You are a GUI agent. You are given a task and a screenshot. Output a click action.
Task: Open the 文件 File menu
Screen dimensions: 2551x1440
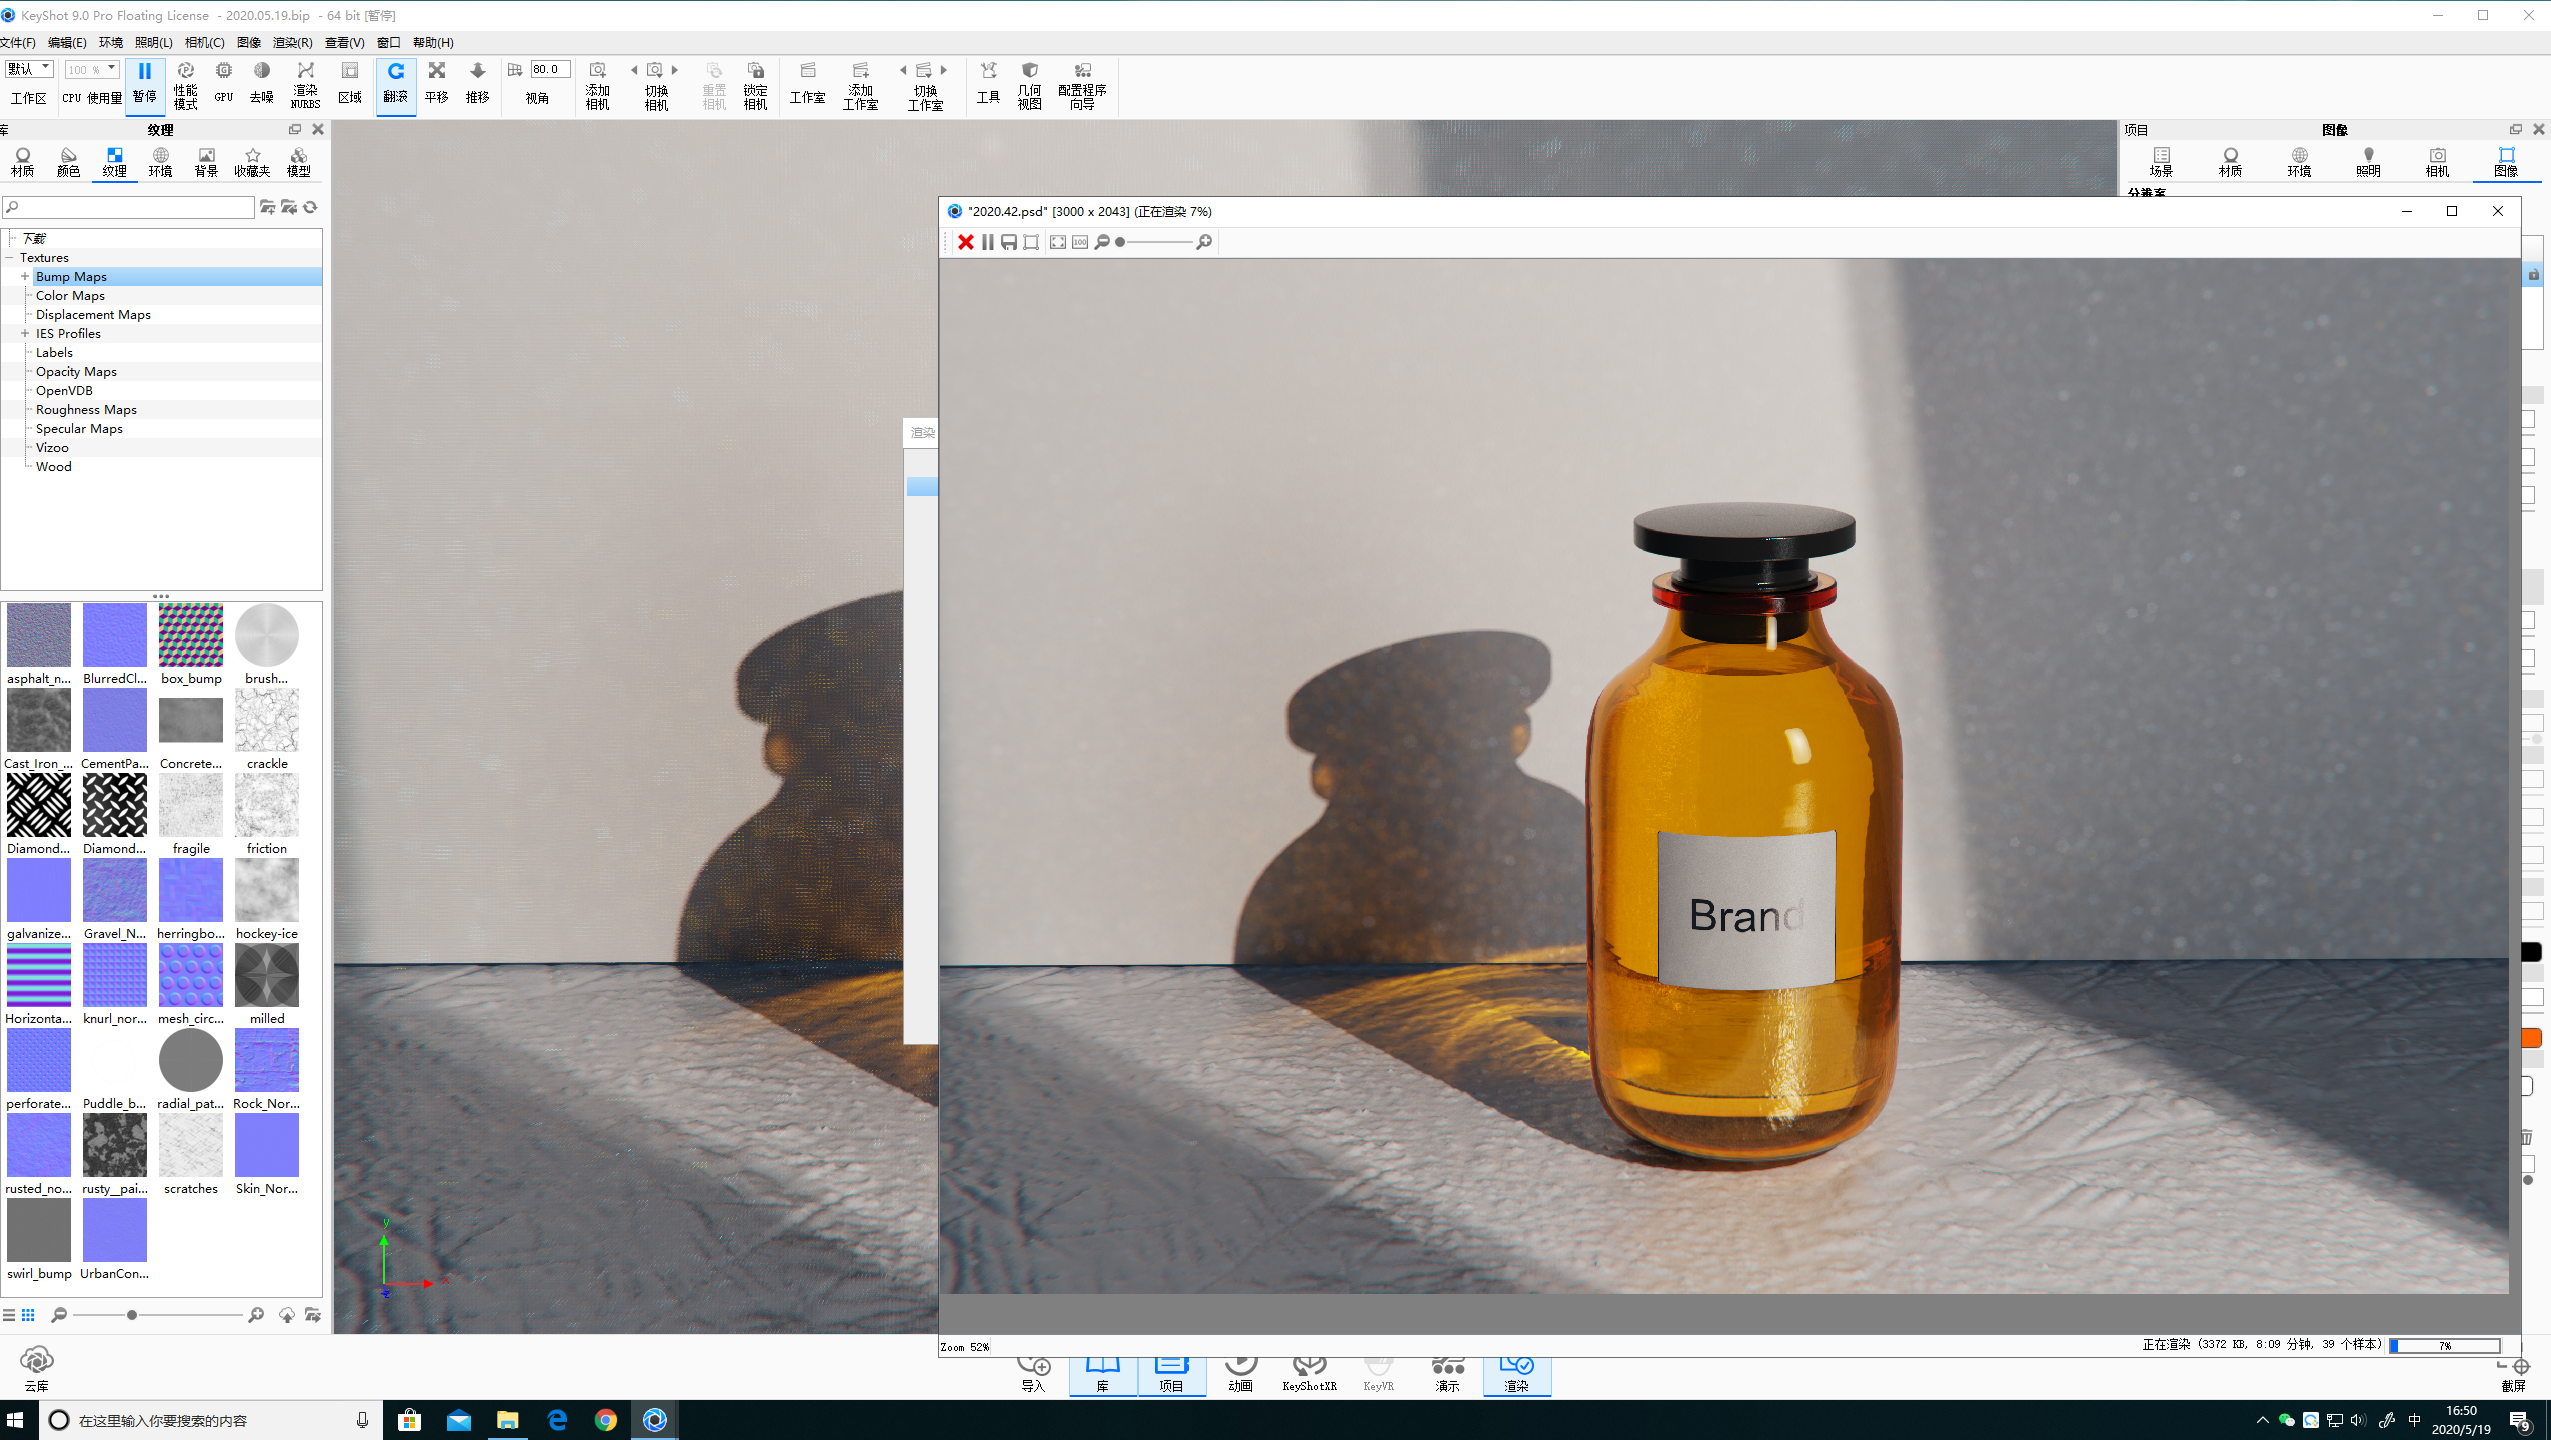[17, 42]
